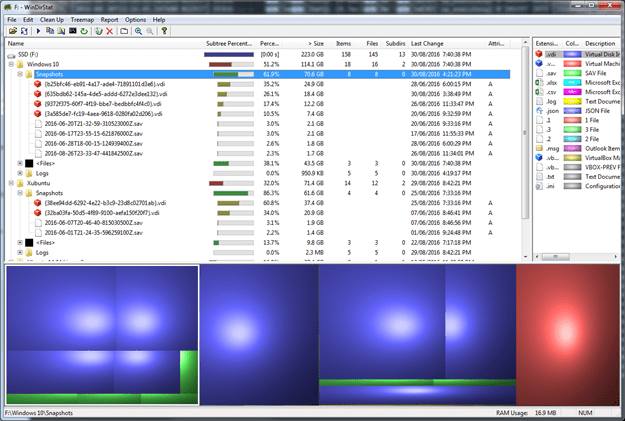625x421 pixels.
Task: Open the Help menu
Action: coord(159,20)
